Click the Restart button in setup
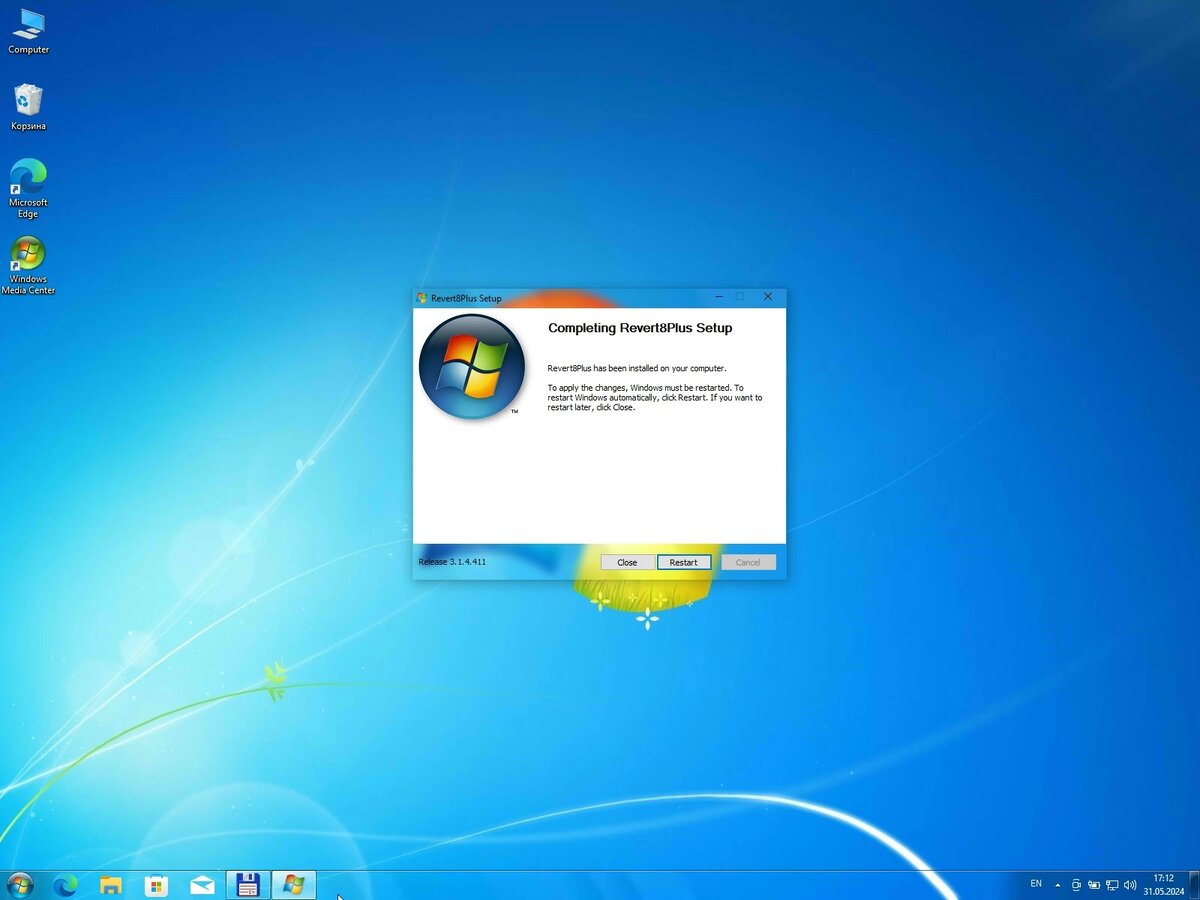The image size is (1200, 900). [x=684, y=562]
